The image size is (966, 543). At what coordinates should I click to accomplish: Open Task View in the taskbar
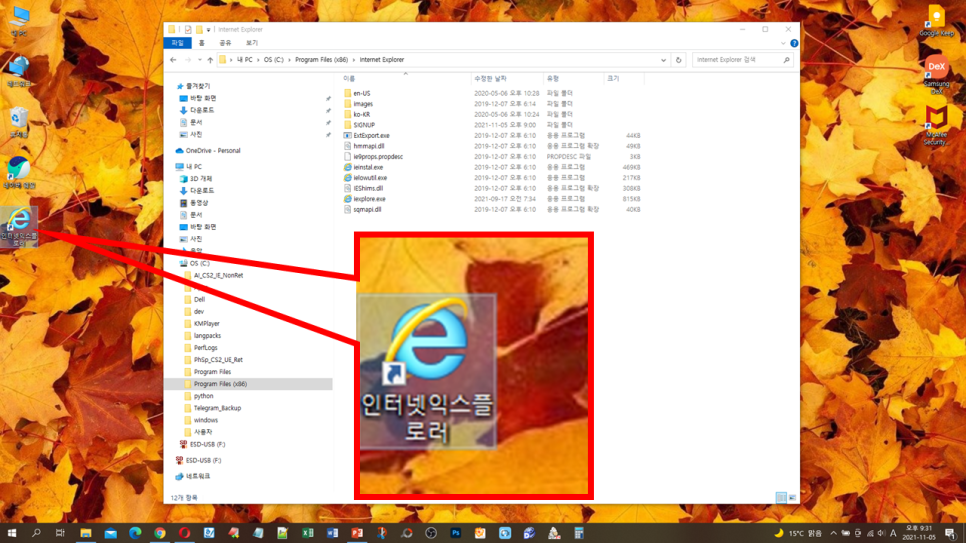click(60, 533)
